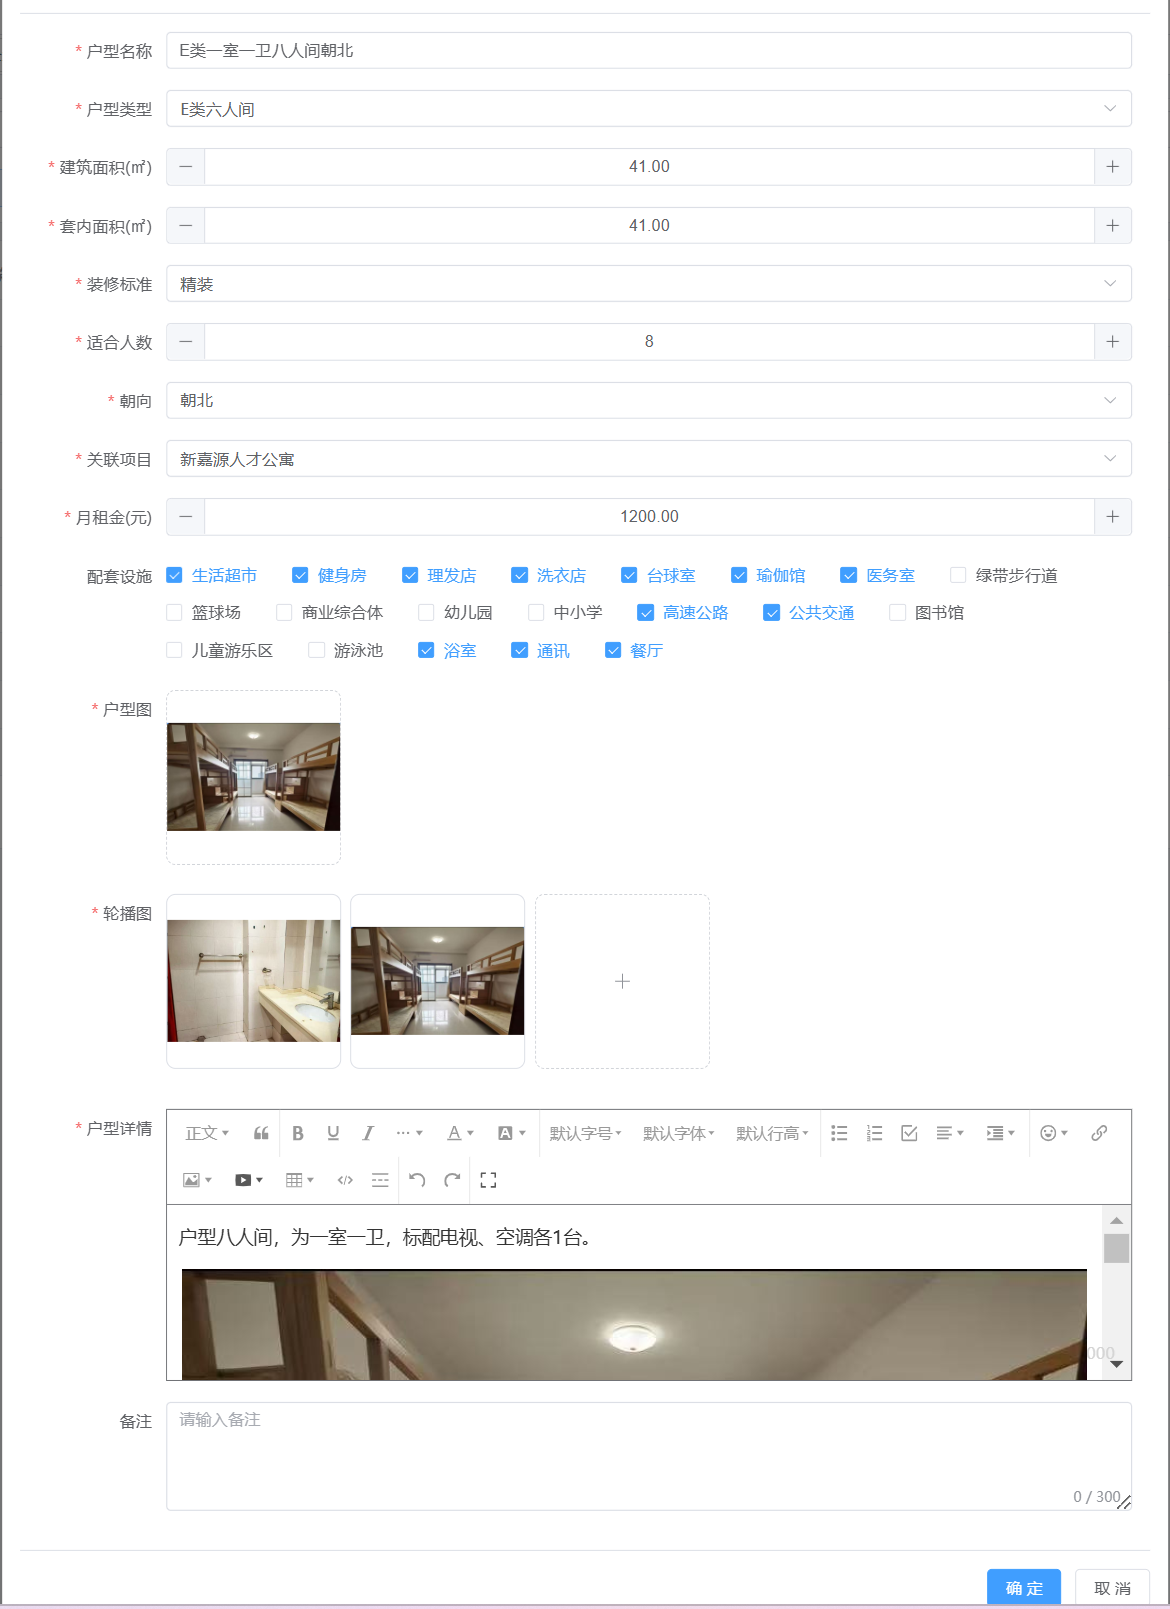Open the 关联项目 project dropdown
The width and height of the screenshot is (1170, 1609).
point(648,459)
